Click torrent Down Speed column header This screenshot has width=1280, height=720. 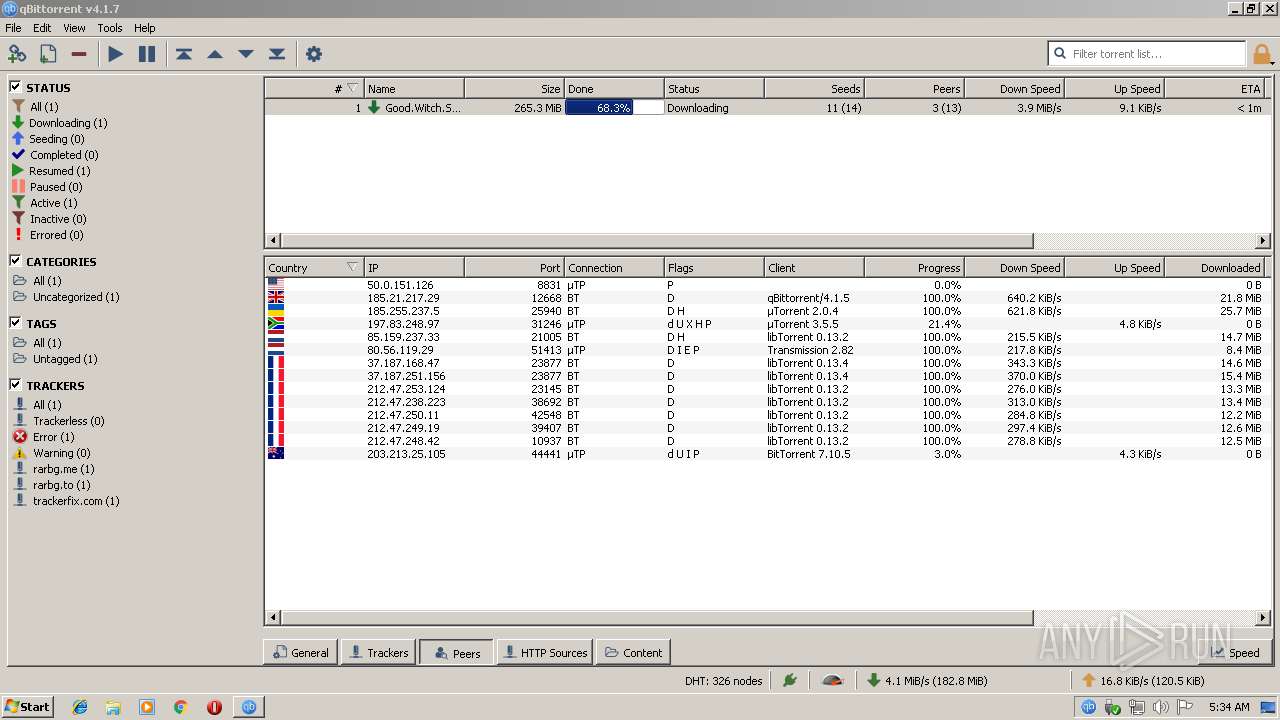pos(1014,88)
